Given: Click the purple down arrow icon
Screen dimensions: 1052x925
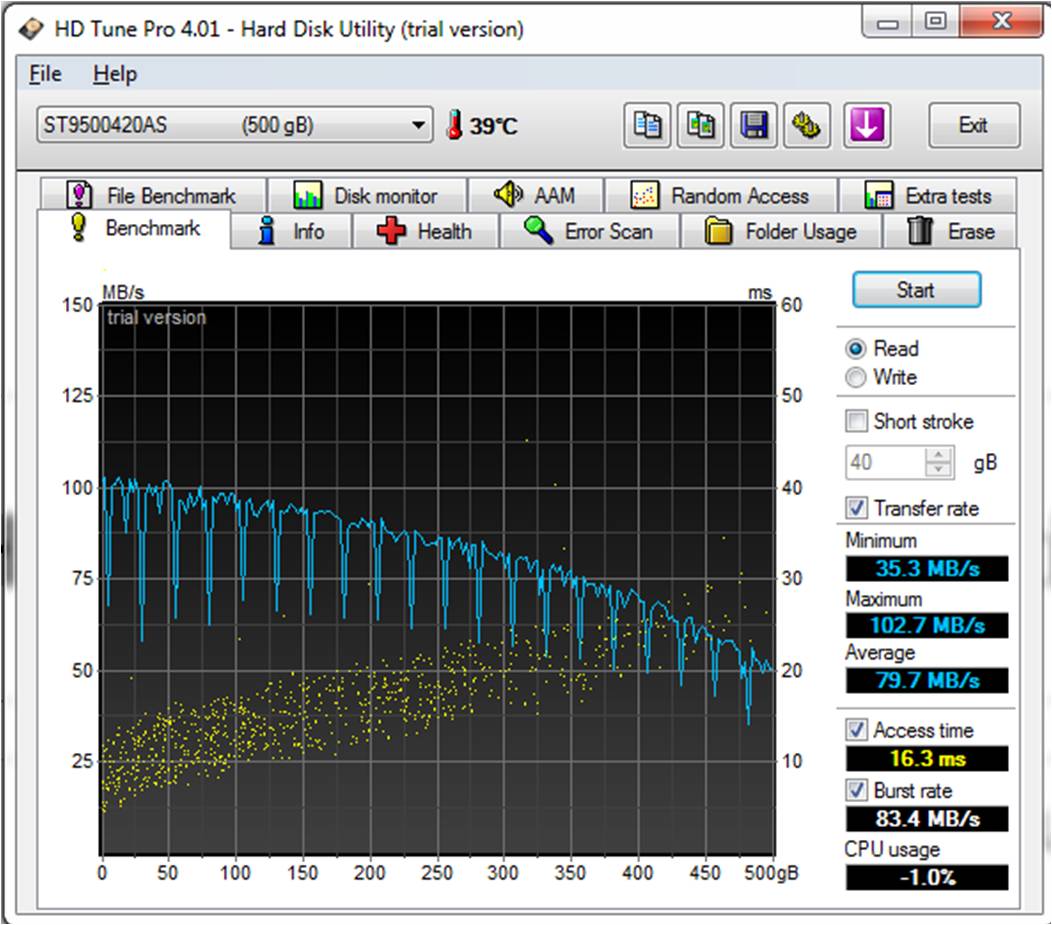Looking at the screenshot, I should click(x=867, y=126).
